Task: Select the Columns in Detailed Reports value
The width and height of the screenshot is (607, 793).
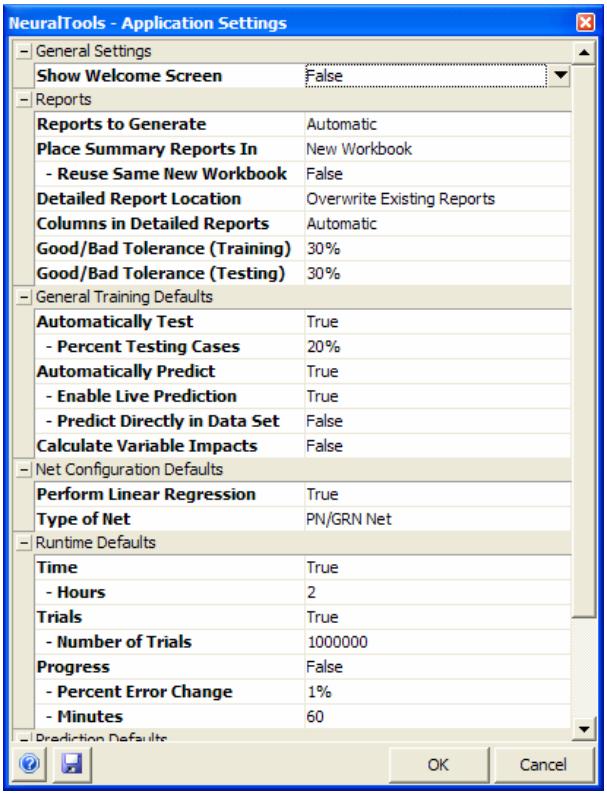Action: (438, 224)
